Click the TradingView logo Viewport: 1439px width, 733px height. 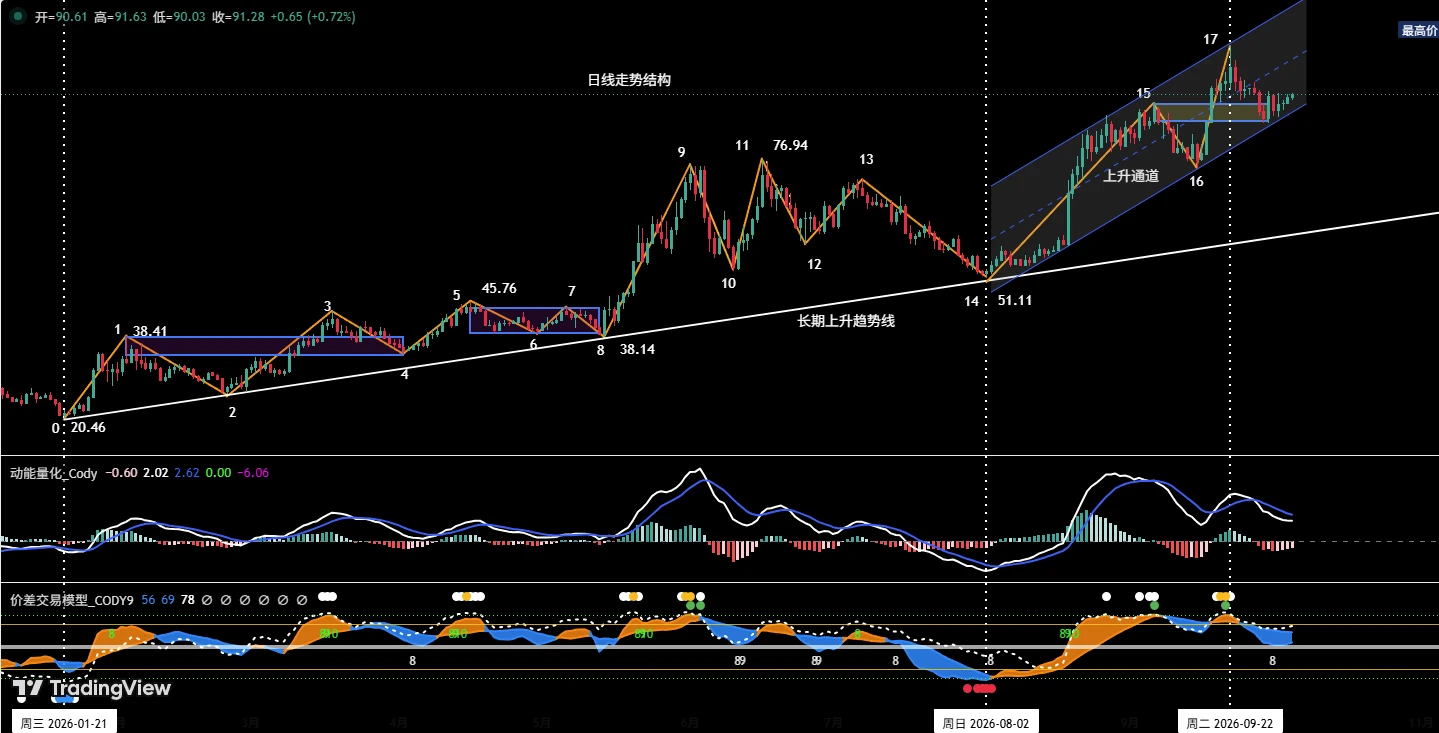(92, 688)
